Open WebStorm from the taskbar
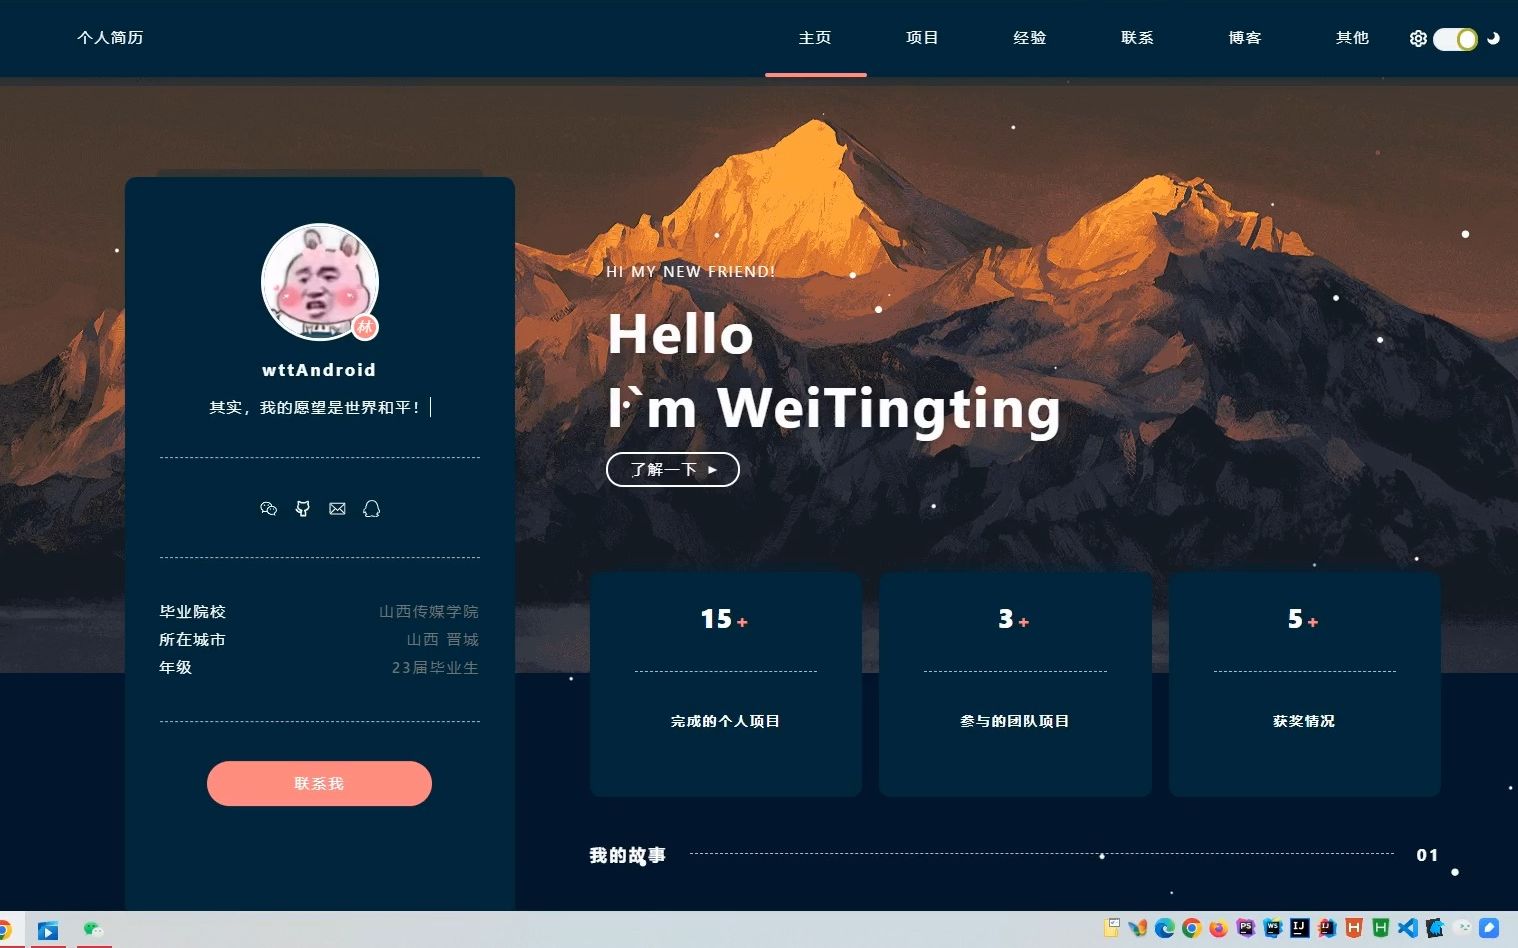 tap(1272, 928)
